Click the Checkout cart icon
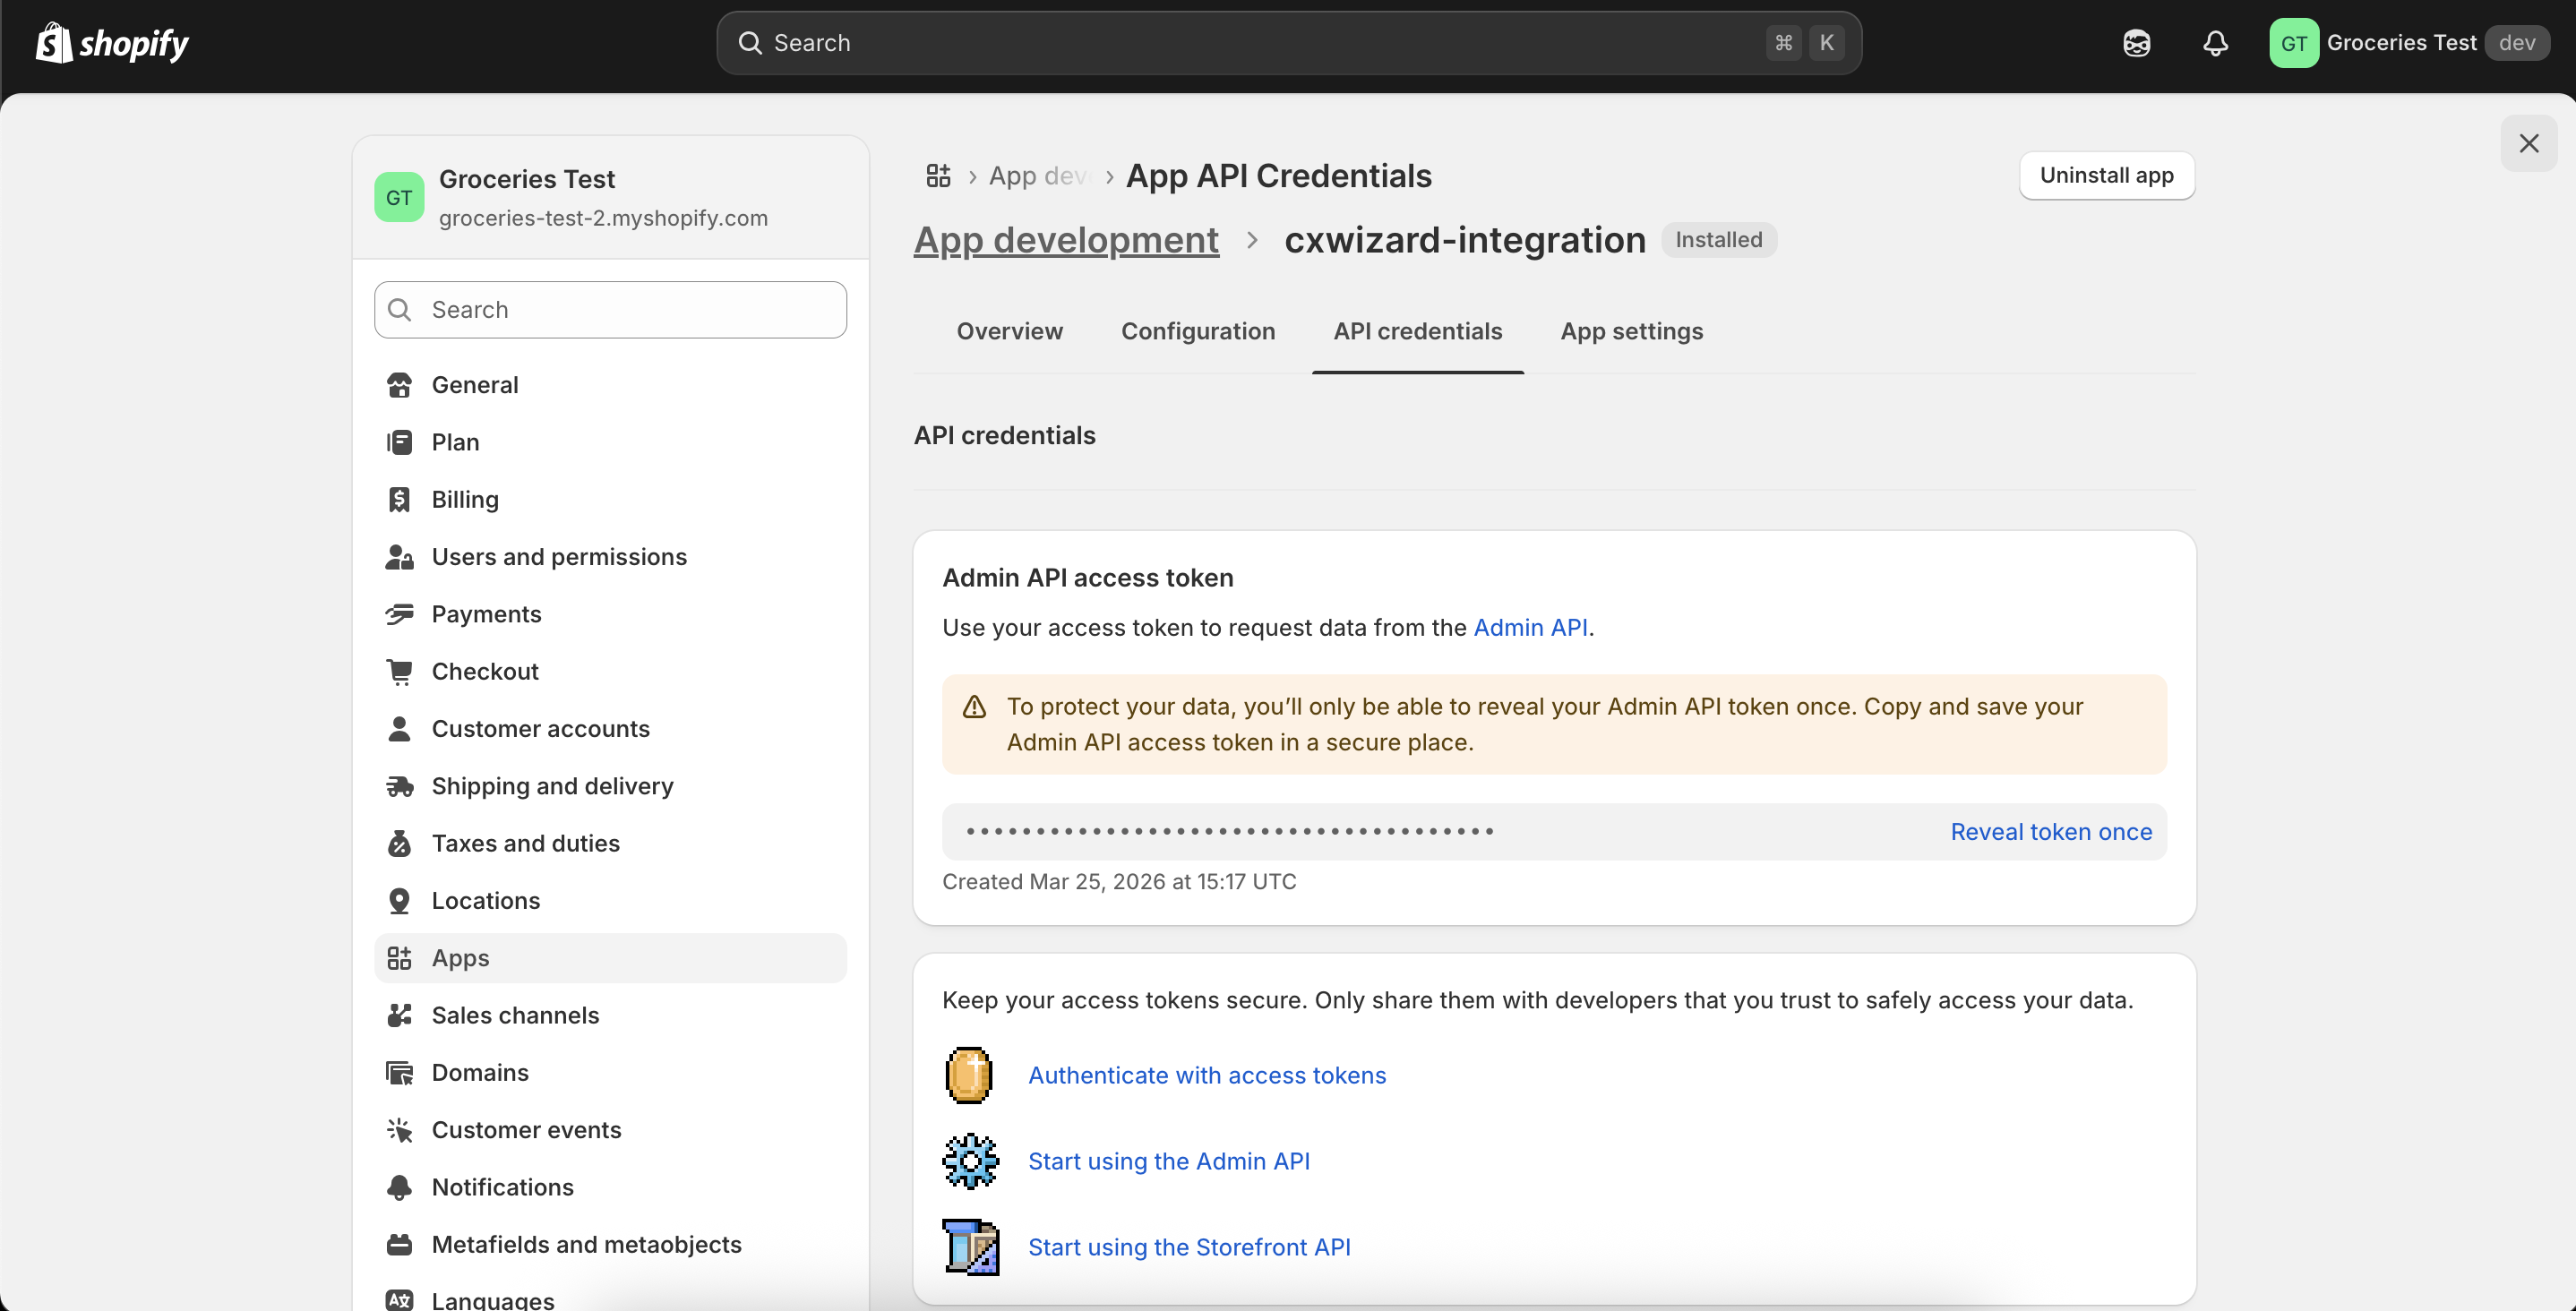This screenshot has width=2576, height=1311. point(400,670)
